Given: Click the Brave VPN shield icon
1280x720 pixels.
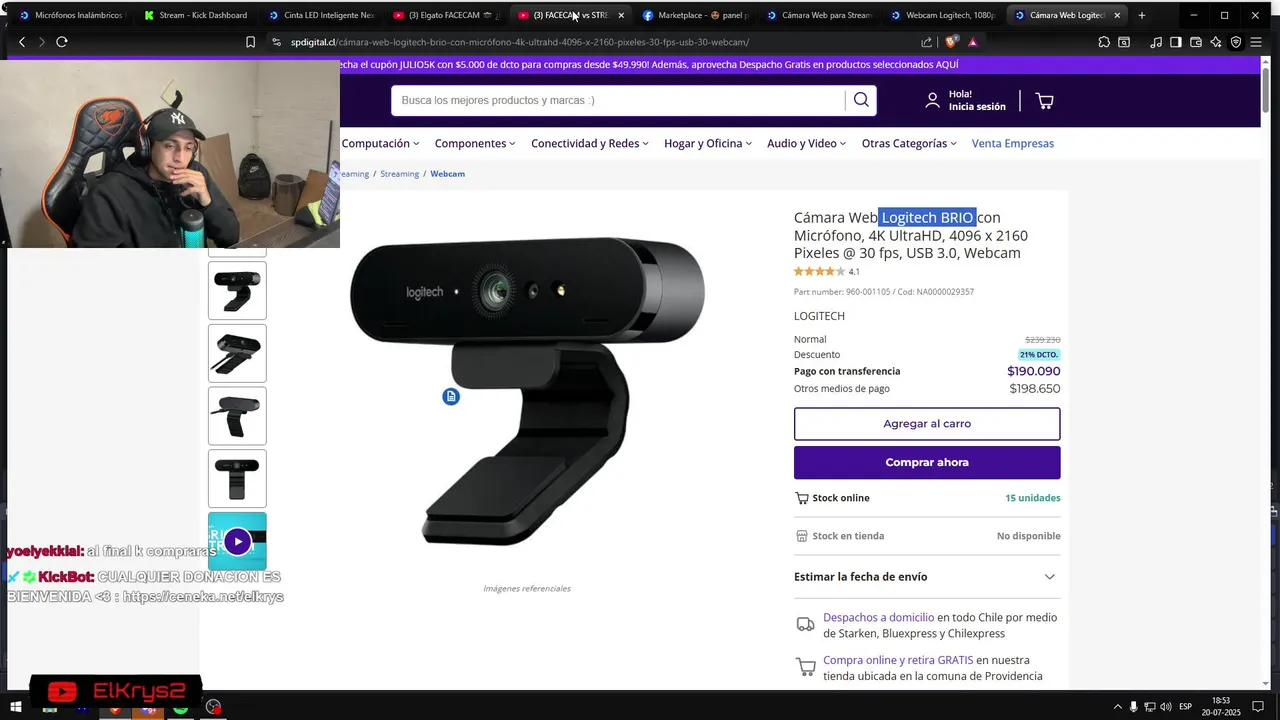Looking at the screenshot, I should coord(1236,42).
